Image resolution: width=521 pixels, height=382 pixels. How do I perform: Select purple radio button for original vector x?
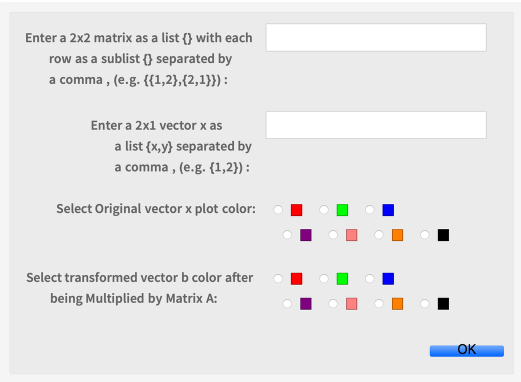[x=287, y=235]
